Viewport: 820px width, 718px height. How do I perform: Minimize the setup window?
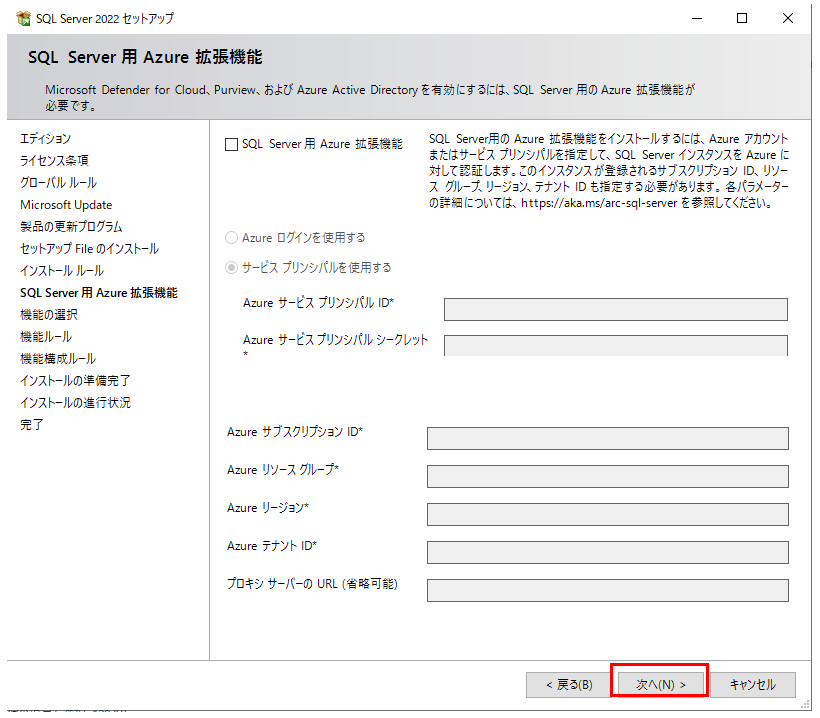tap(696, 18)
